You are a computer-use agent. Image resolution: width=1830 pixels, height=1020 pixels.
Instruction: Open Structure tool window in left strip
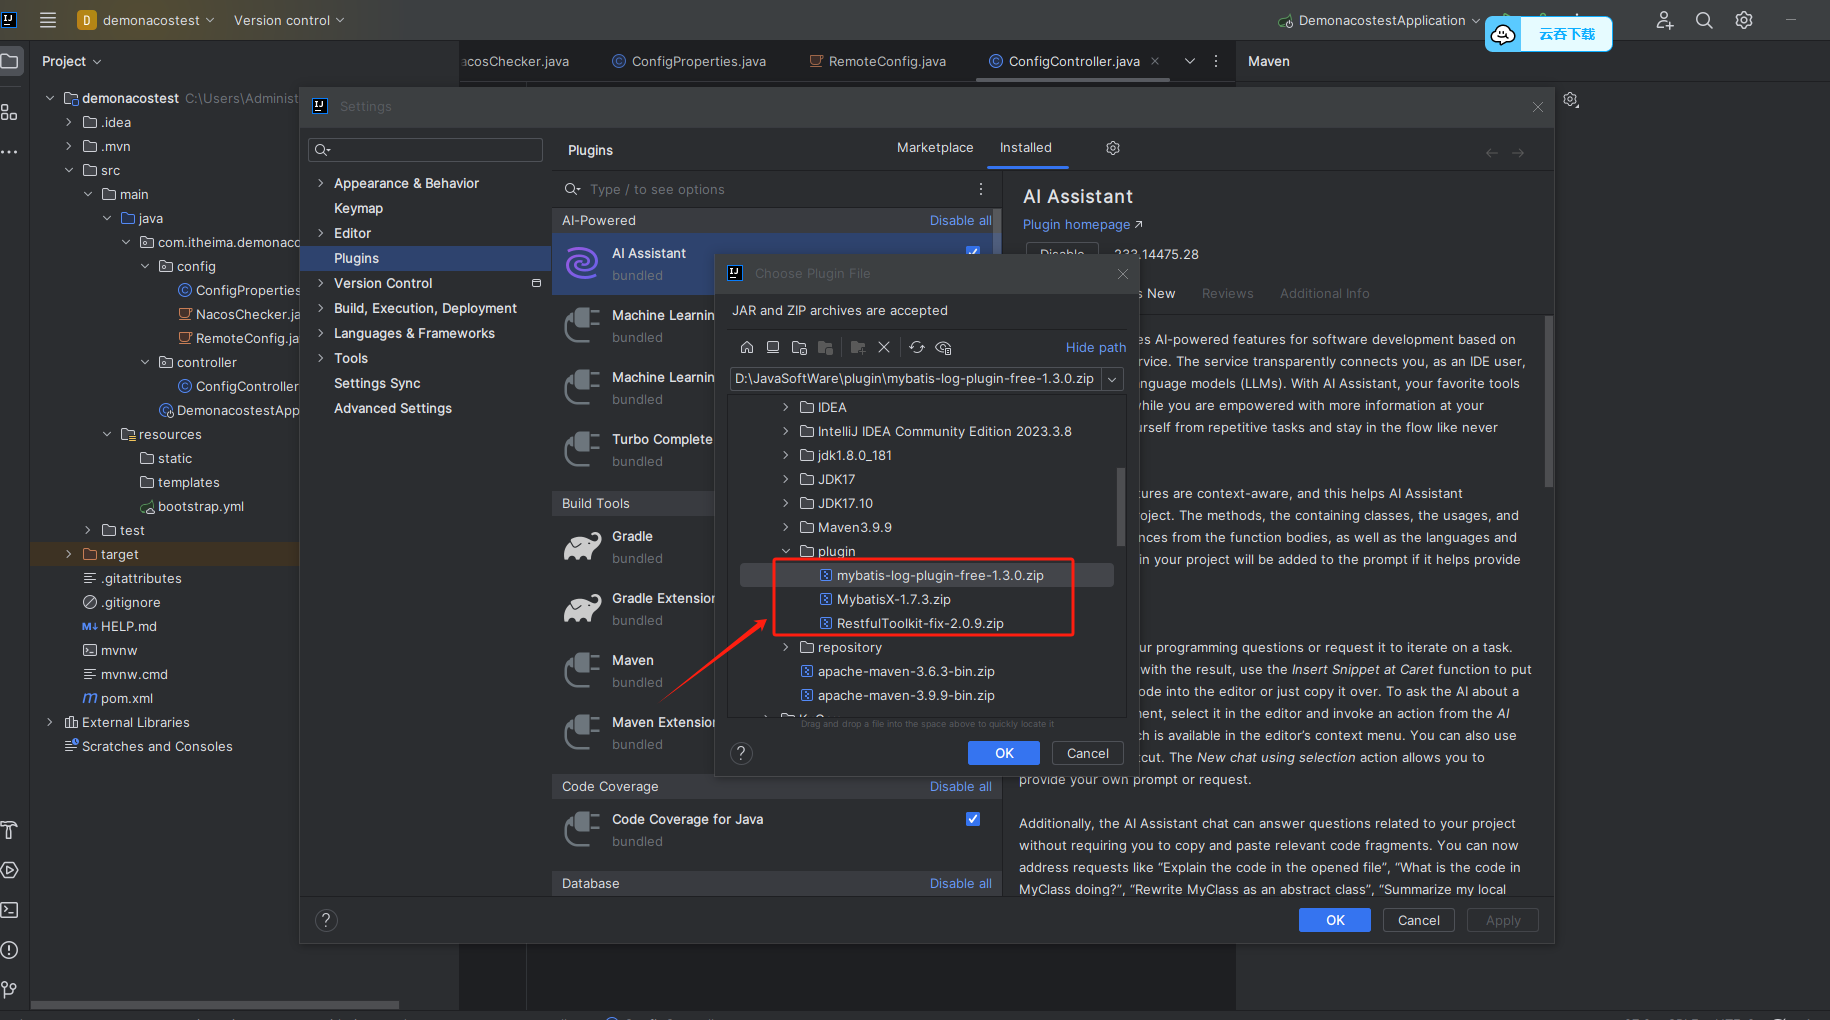click(x=10, y=112)
